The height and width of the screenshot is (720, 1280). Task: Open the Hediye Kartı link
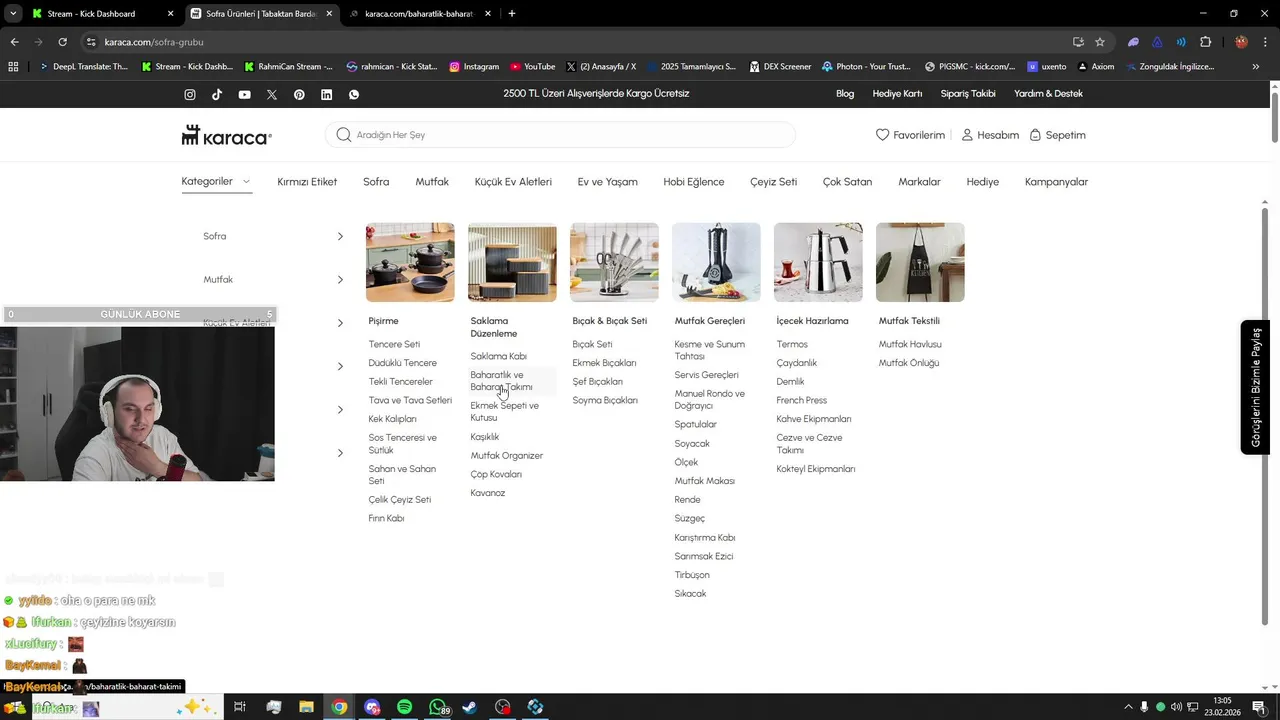coord(897,94)
